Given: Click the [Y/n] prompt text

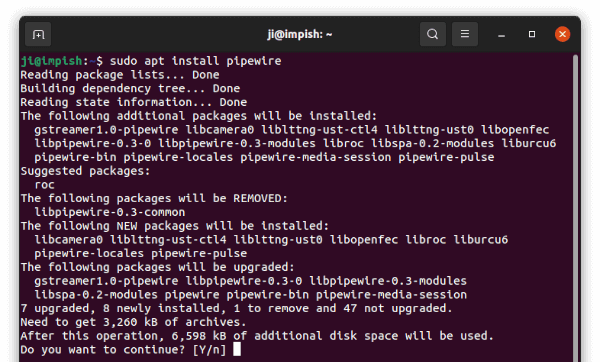Looking at the screenshot, I should (x=209, y=350).
